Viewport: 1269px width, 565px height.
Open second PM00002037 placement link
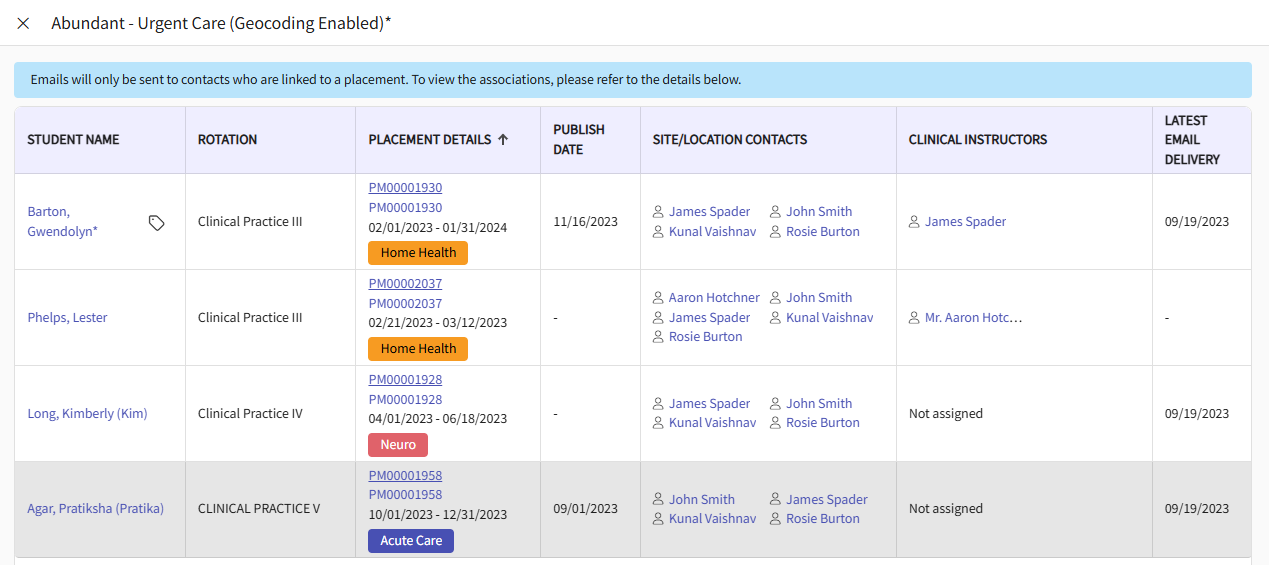(x=405, y=304)
